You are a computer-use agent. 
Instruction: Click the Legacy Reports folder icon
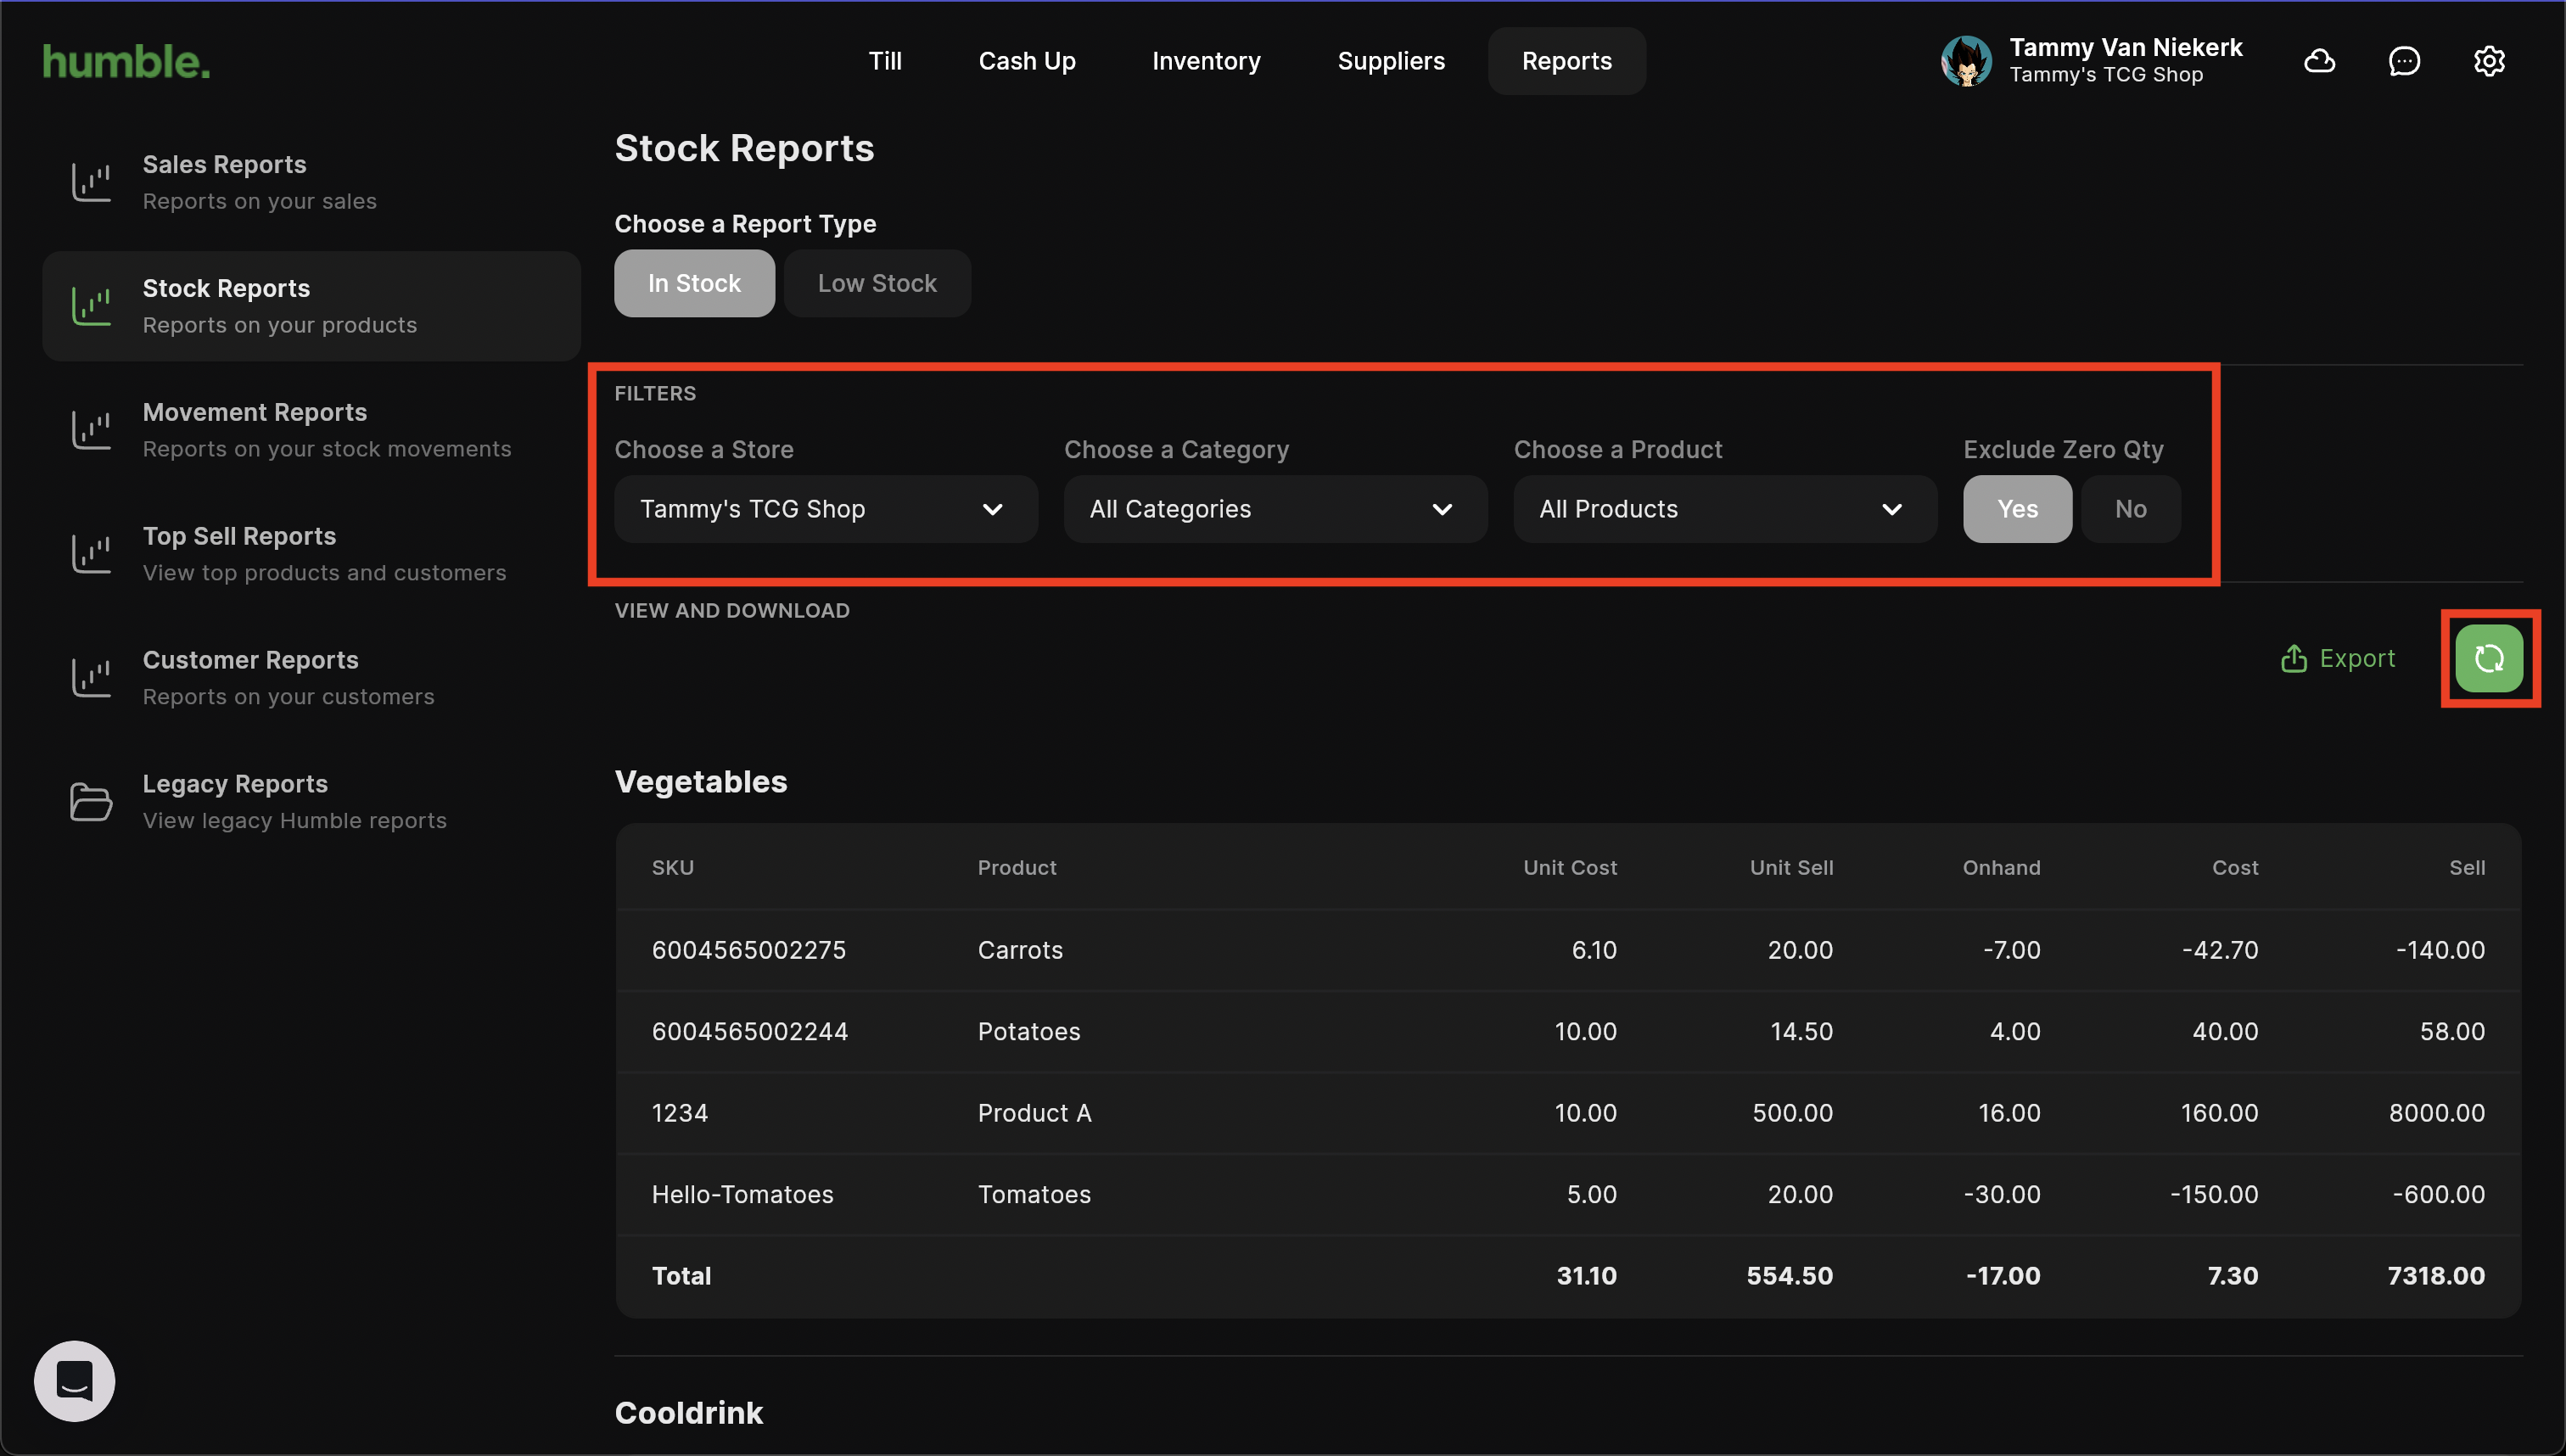pyautogui.click(x=91, y=802)
